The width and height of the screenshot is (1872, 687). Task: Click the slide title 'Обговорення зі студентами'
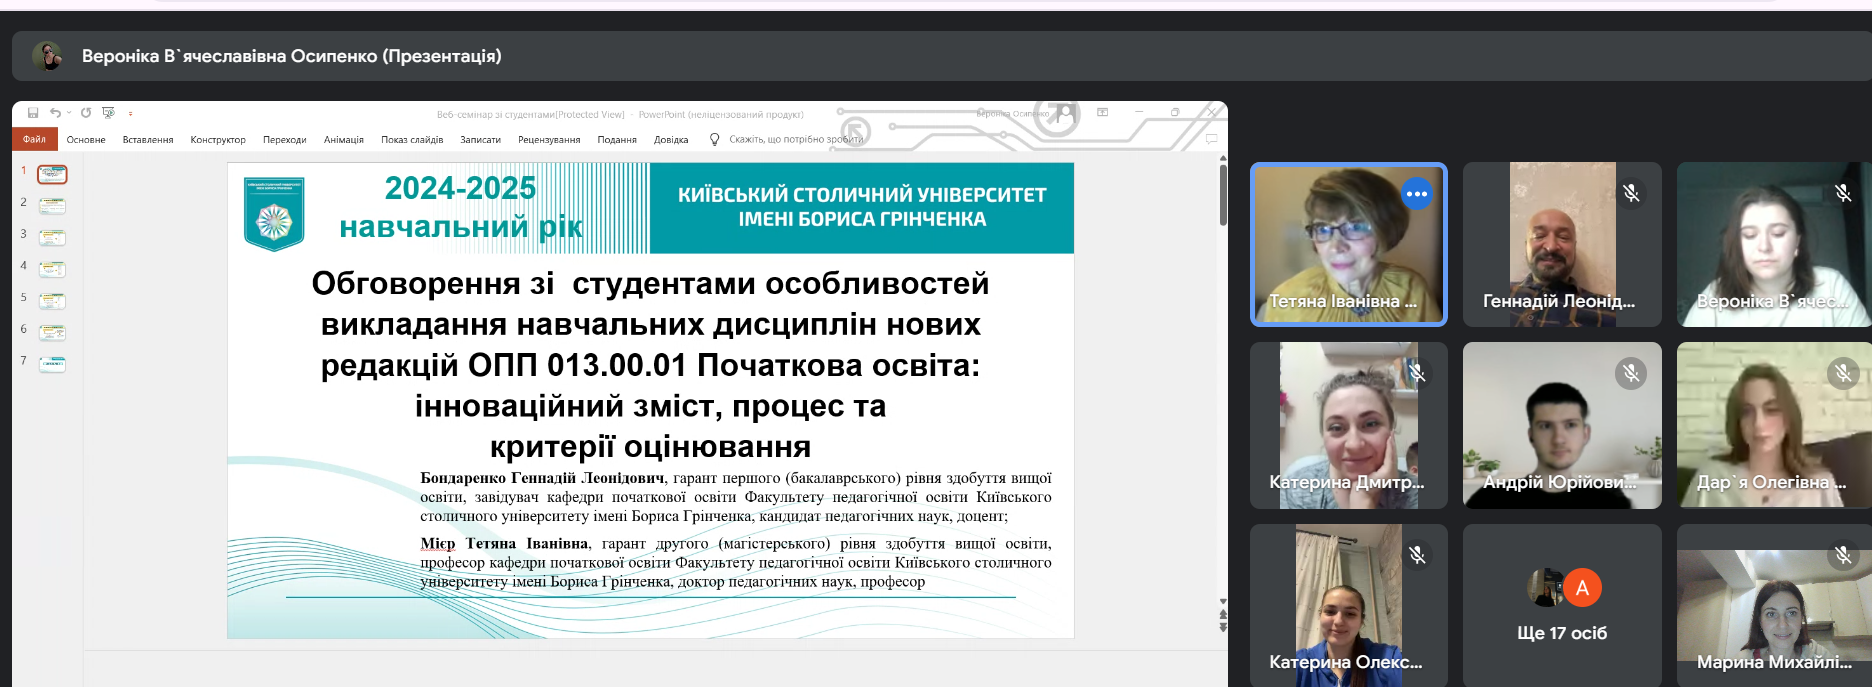[650, 364]
